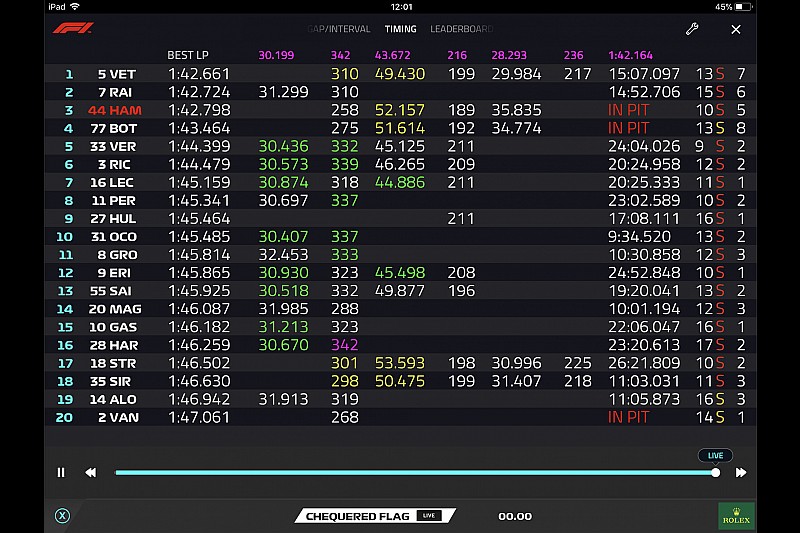Tap the 00.00 session clock
Screen dimensions: 800x533
pos(515,516)
